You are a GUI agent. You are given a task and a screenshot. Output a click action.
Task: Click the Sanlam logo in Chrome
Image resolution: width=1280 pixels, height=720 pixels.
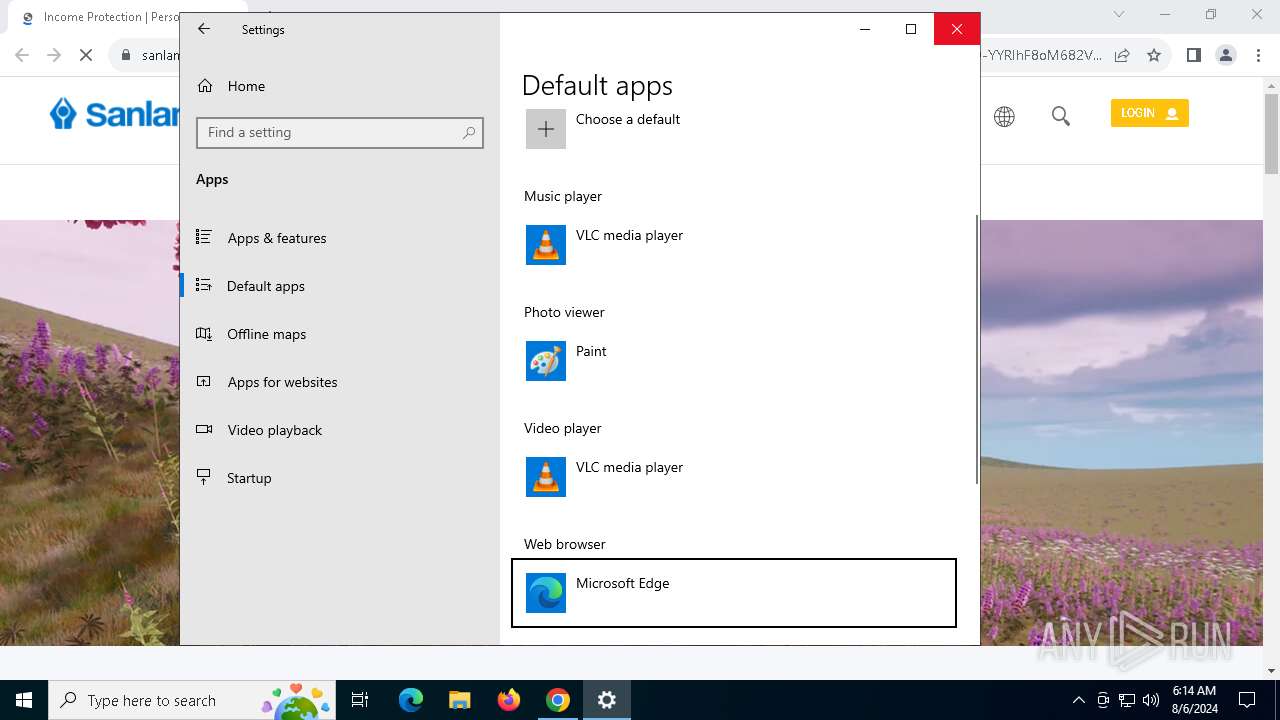114,114
